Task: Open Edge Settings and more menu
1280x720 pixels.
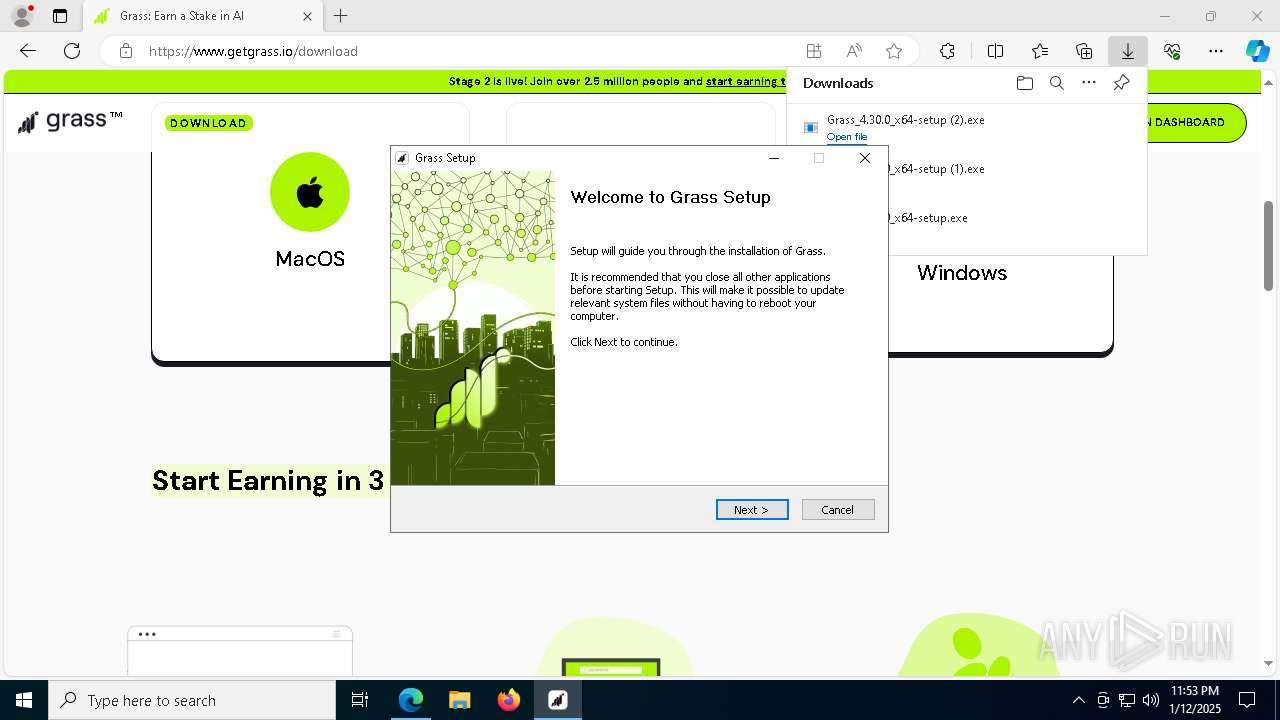Action: tap(1216, 51)
